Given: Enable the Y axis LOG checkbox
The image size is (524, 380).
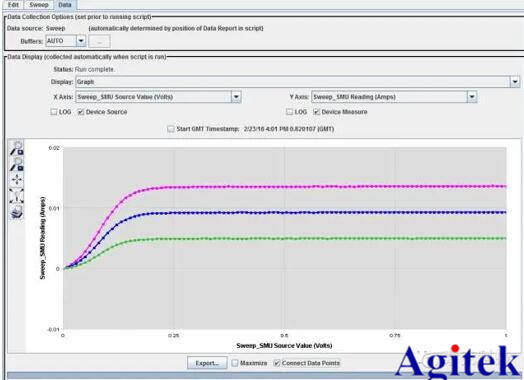Looking at the screenshot, I should click(x=289, y=112).
